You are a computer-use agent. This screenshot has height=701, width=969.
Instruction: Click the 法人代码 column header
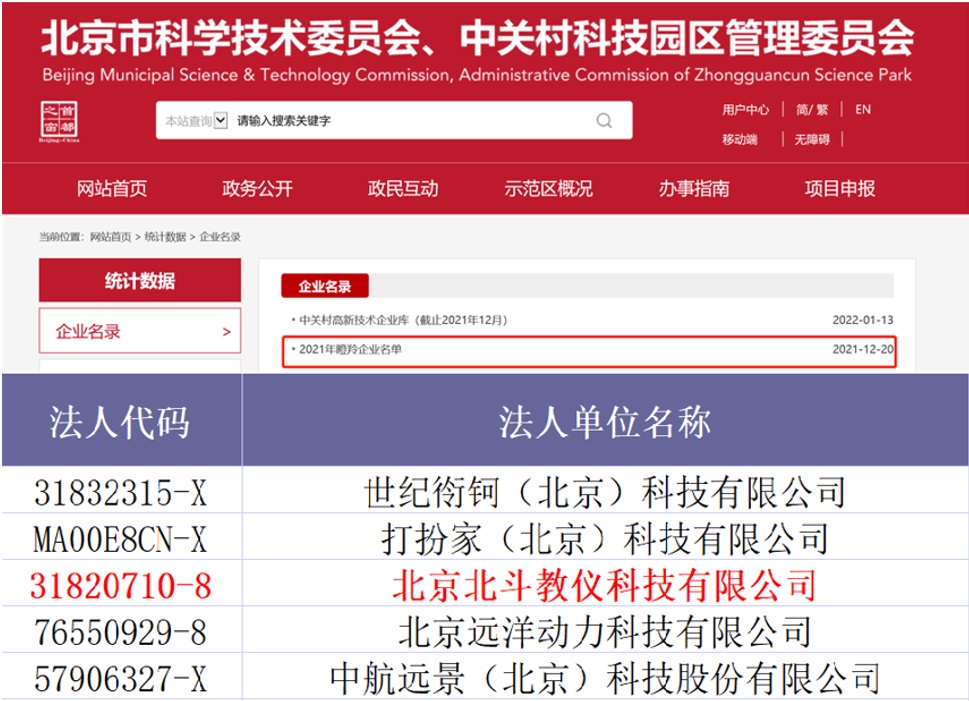point(121,422)
